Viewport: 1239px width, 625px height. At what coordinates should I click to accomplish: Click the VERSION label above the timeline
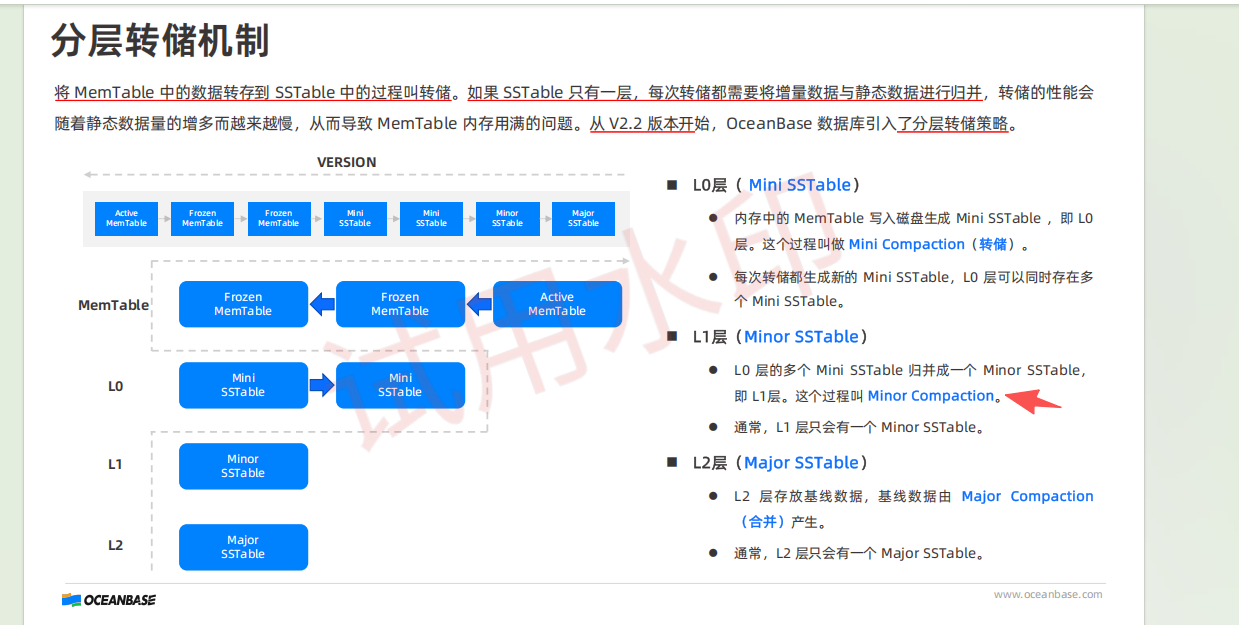pyautogui.click(x=346, y=162)
